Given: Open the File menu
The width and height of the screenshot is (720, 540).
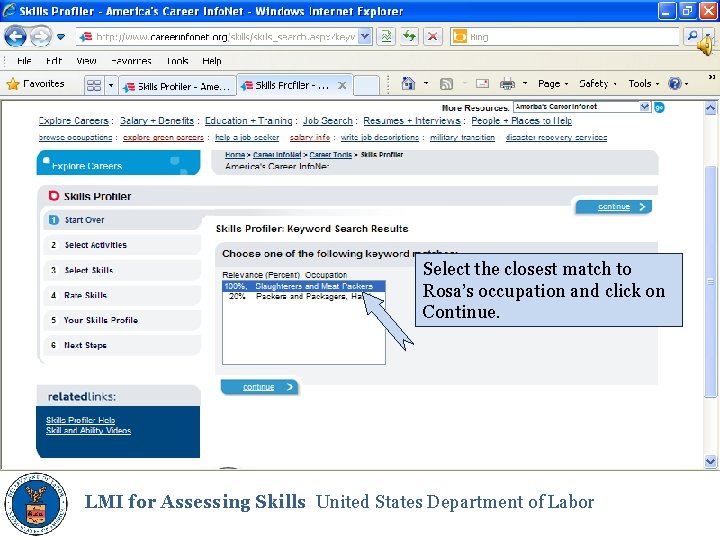Looking at the screenshot, I should pos(24,61).
